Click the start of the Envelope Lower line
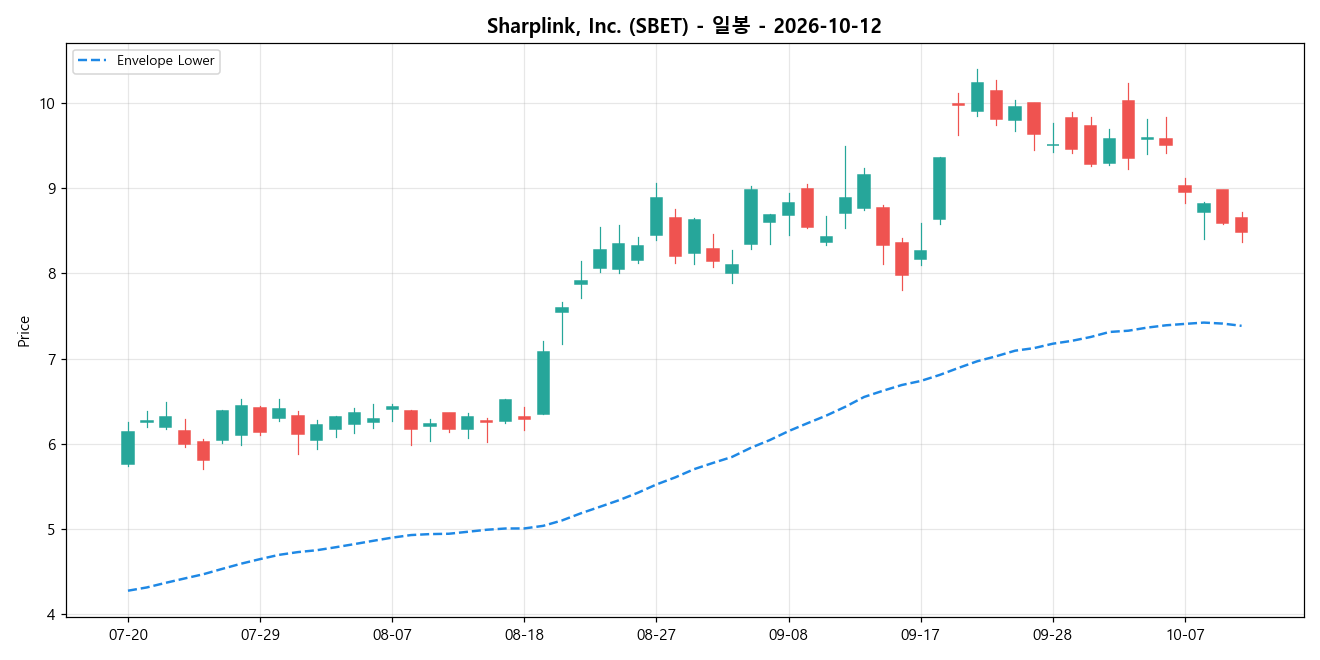Viewport: 1320px width, 660px height. 128,590
